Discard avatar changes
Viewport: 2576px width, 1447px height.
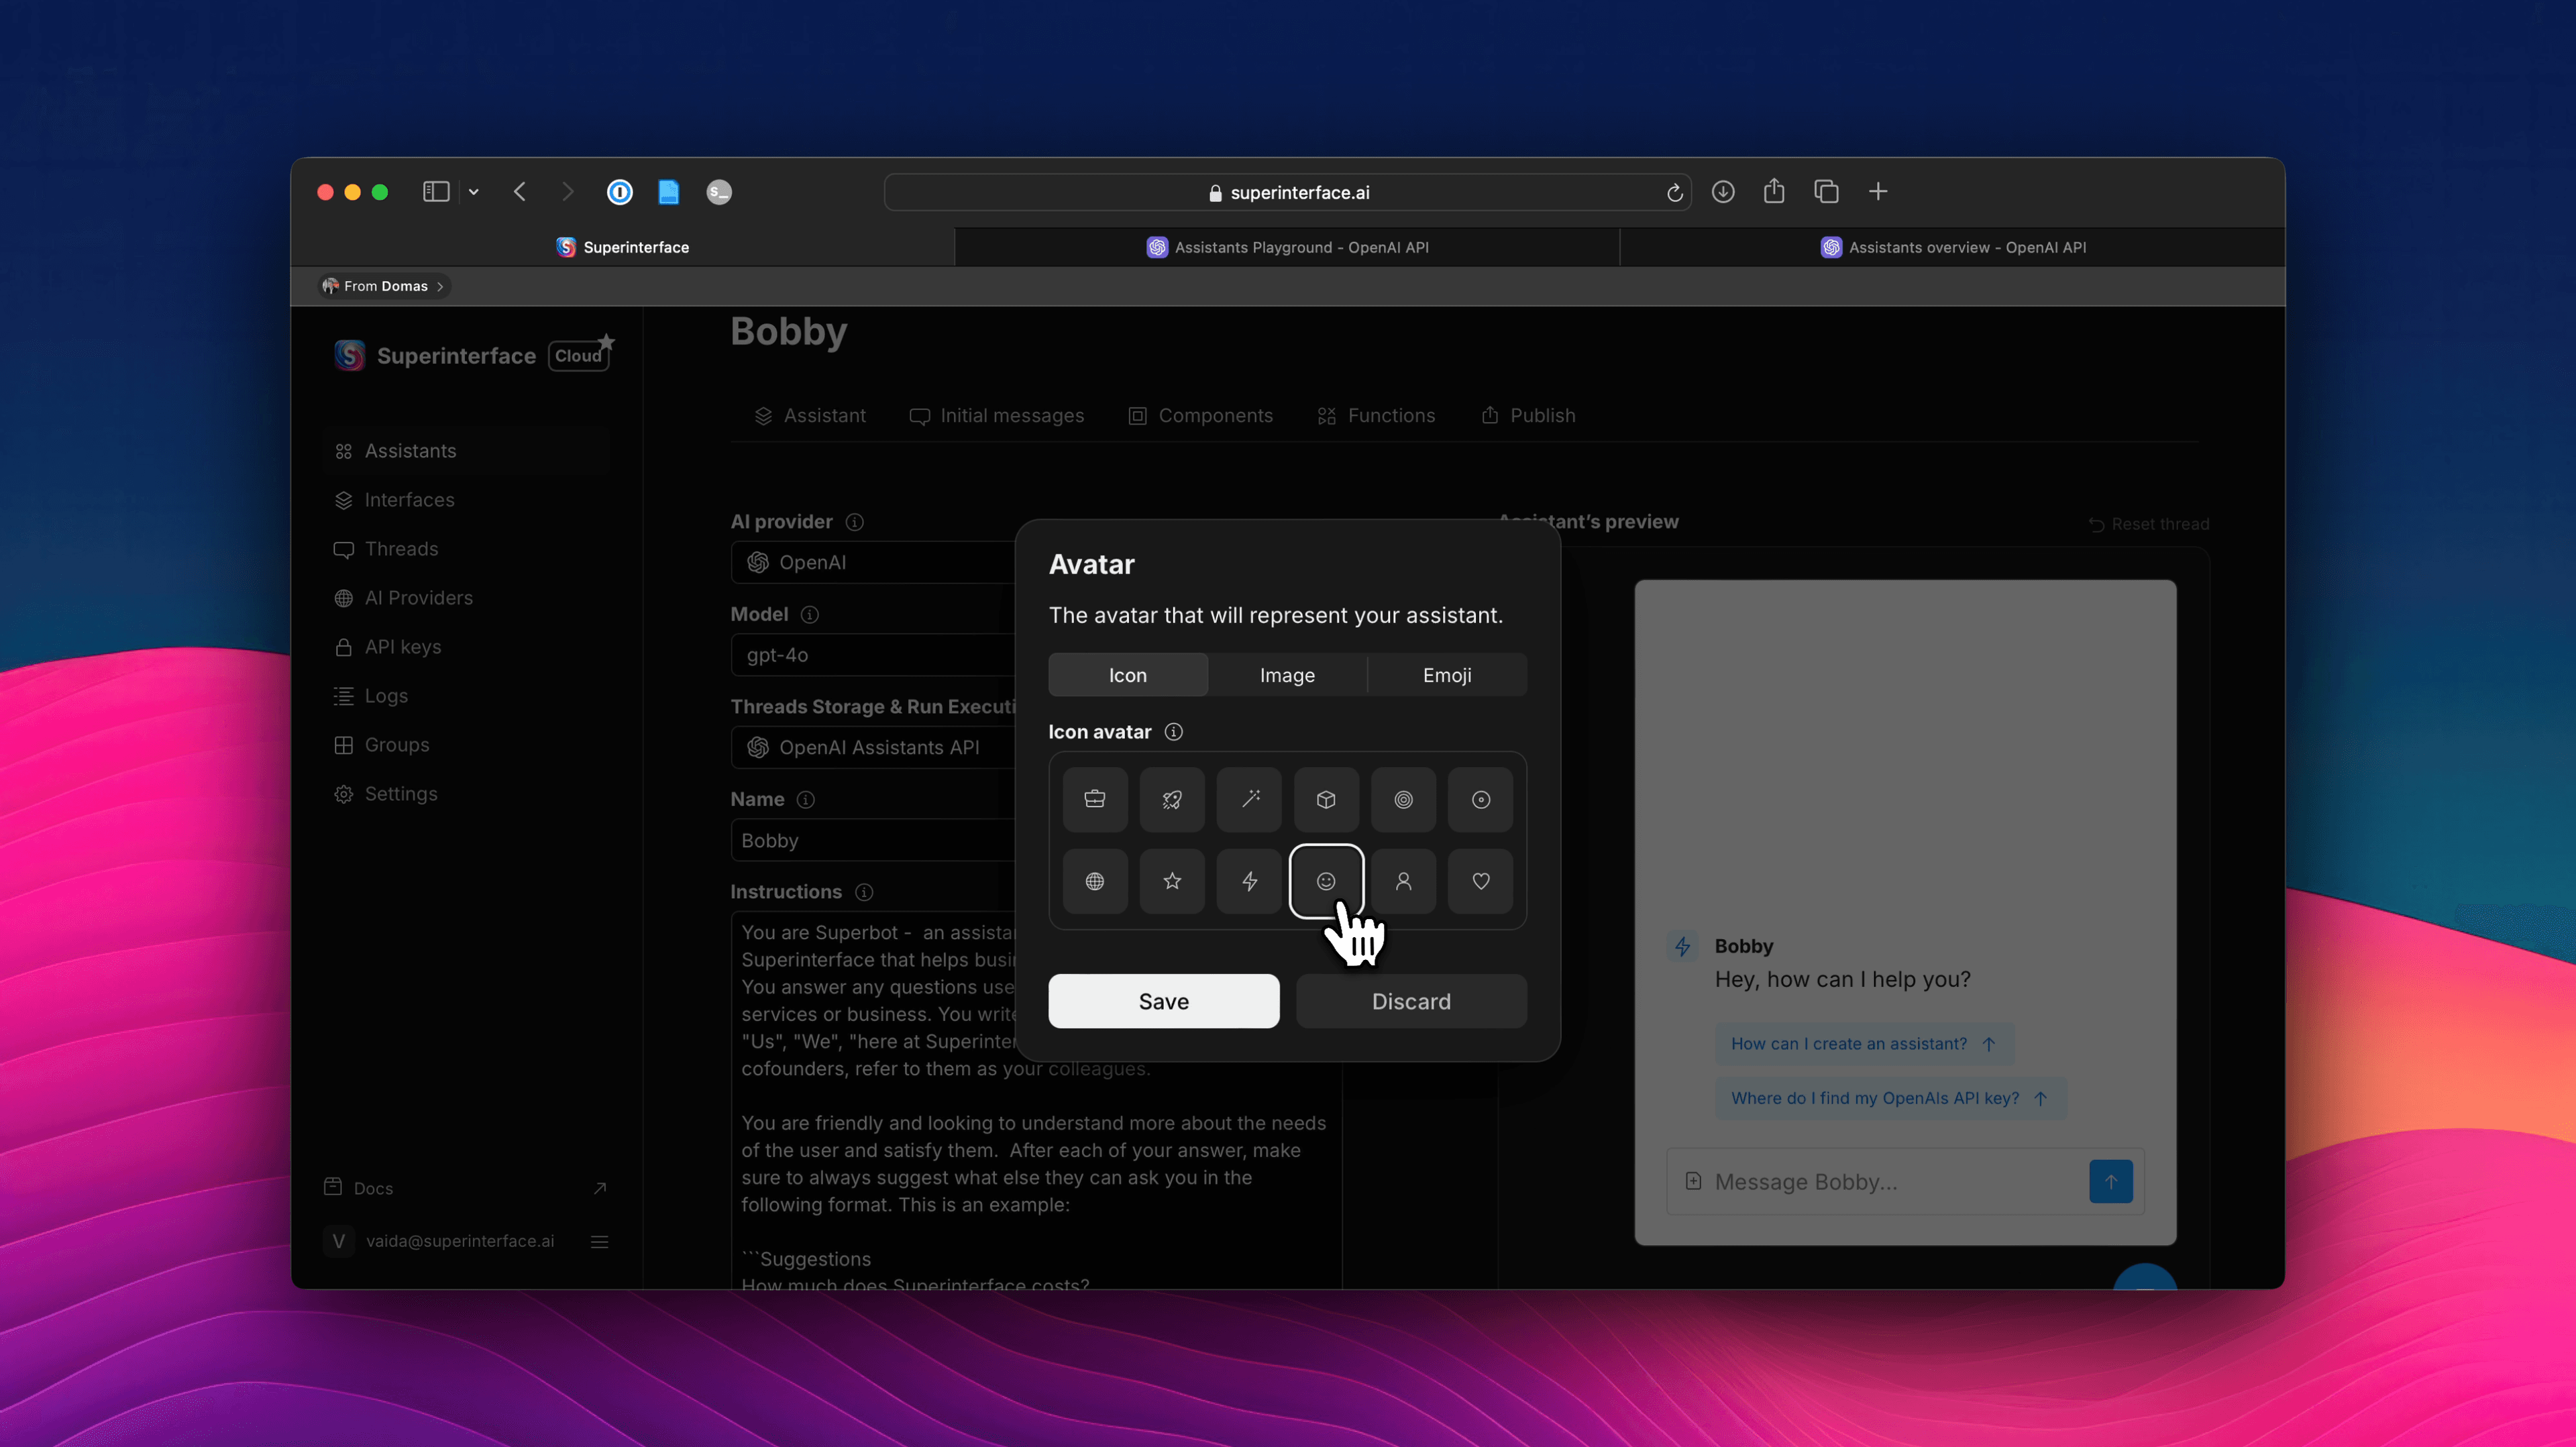[1410, 1000]
